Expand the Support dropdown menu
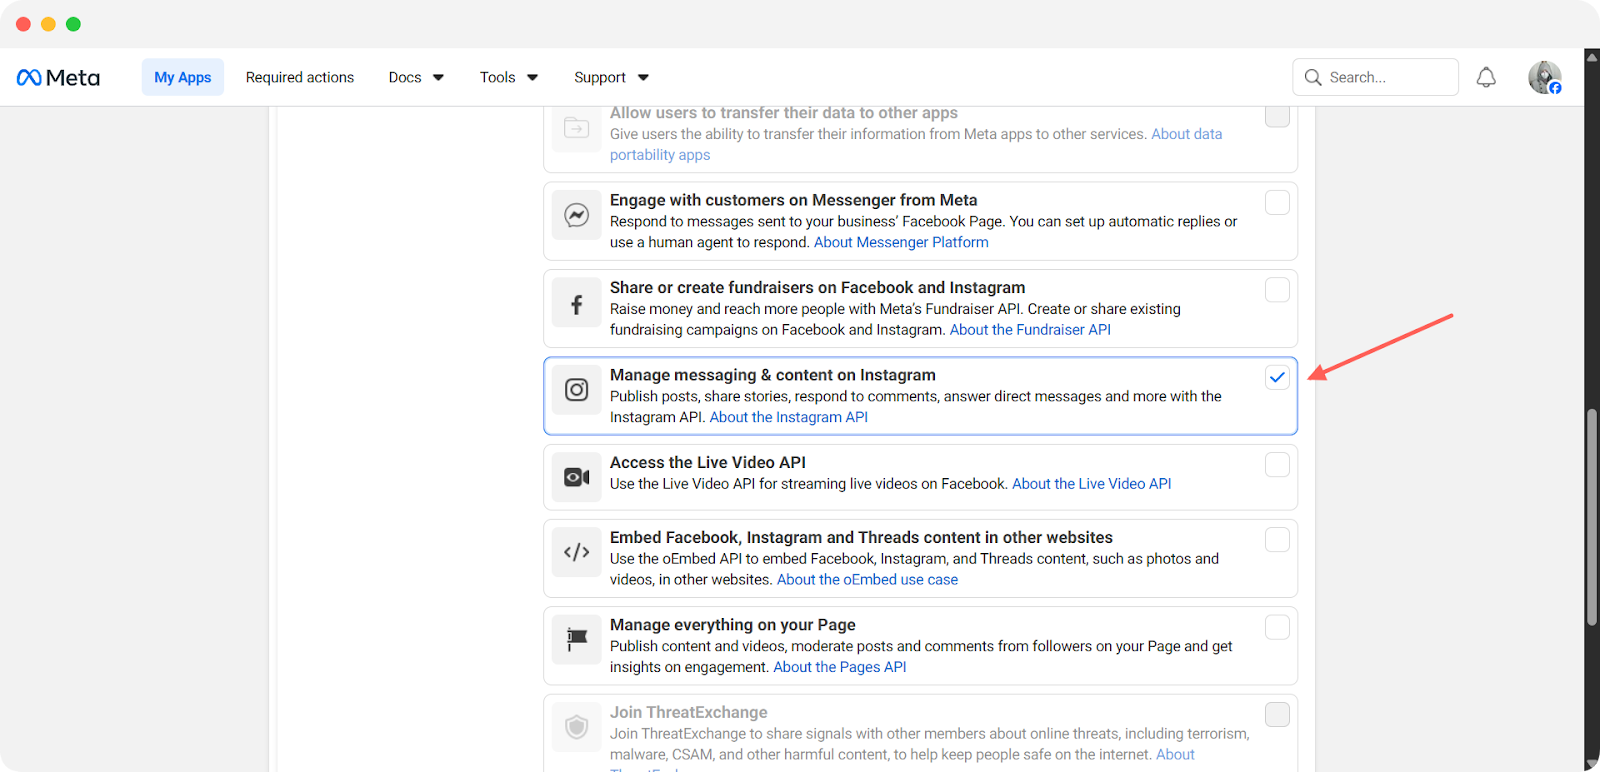Viewport: 1600px width, 772px height. (611, 78)
